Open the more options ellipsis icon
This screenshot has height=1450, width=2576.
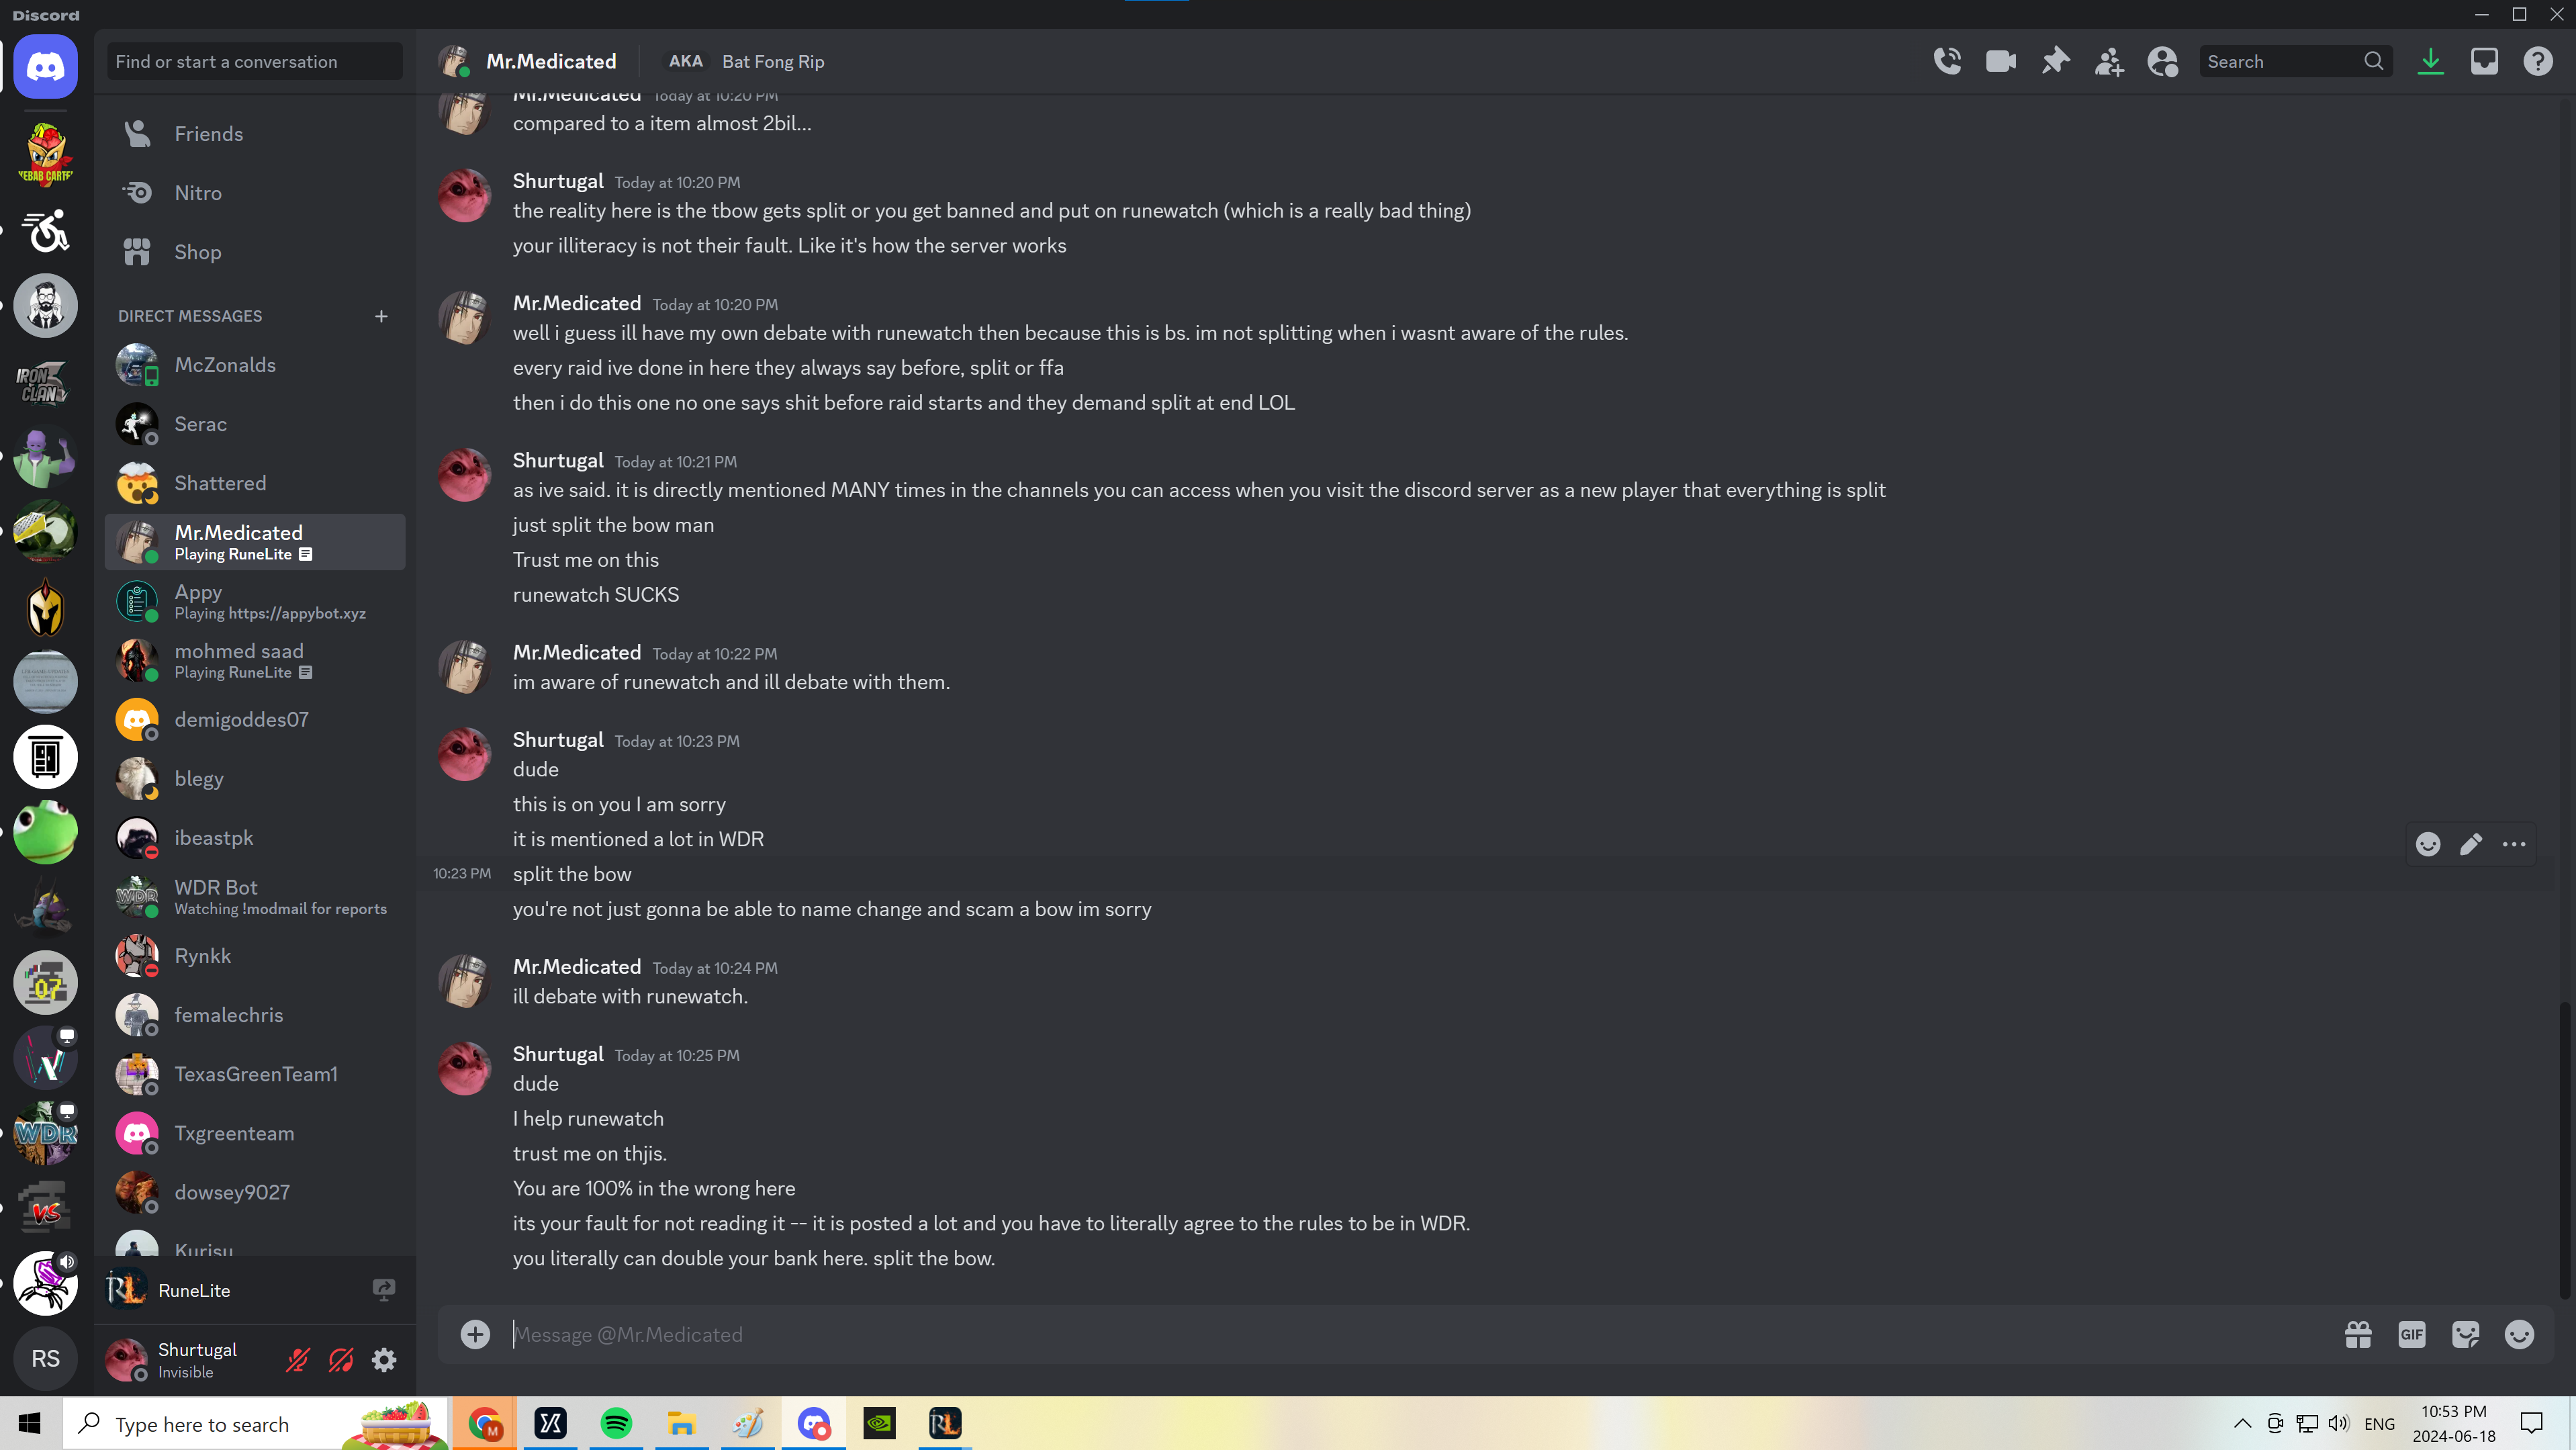[x=2514, y=844]
